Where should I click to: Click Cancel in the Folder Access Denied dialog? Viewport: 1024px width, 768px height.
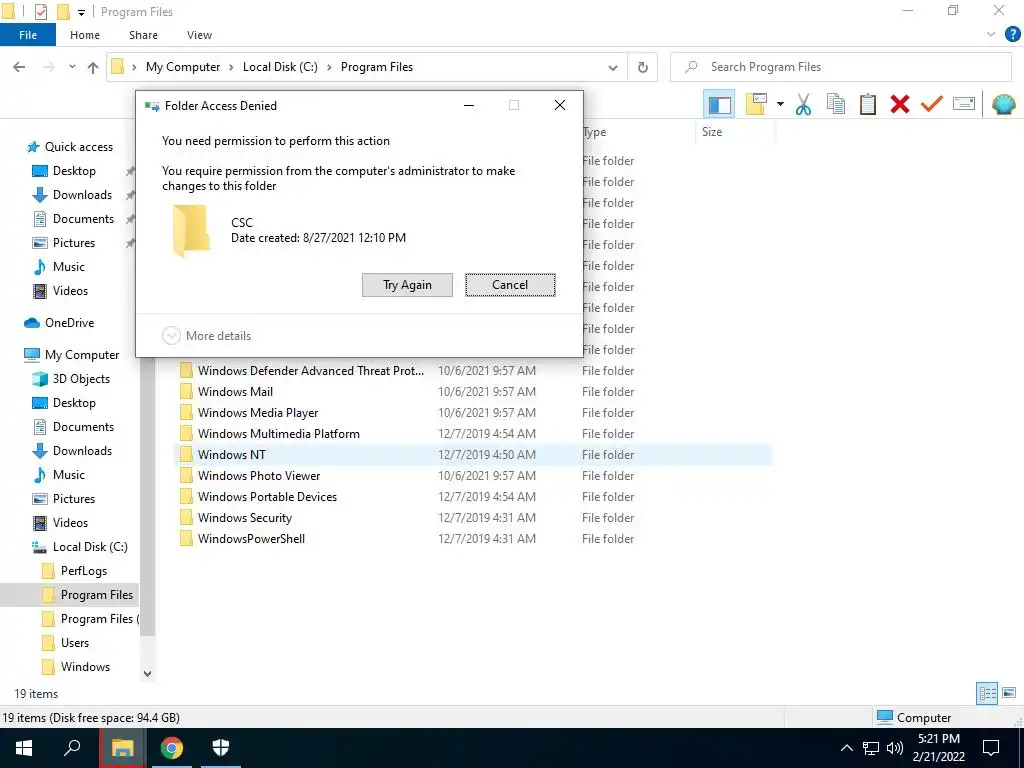tap(510, 285)
